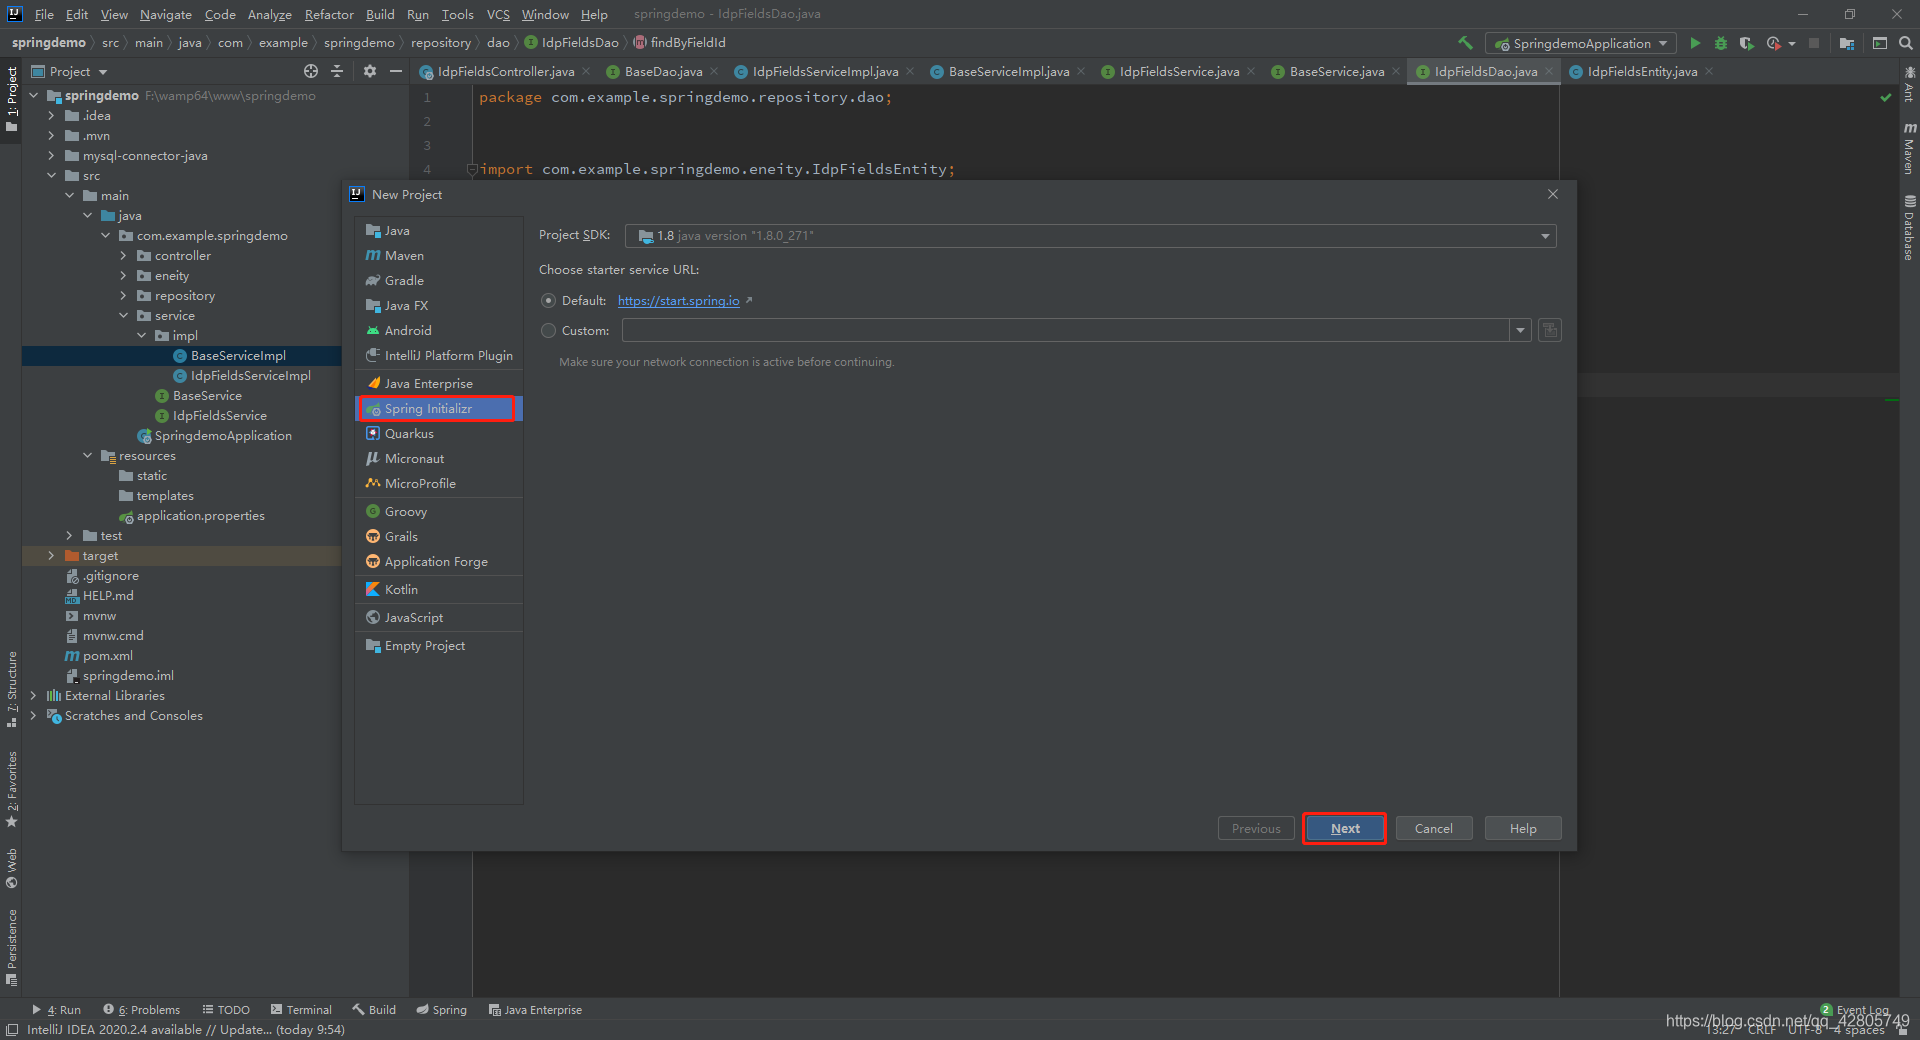Viewport: 1920px width, 1040px height.
Task: Start debugging with the bug icon
Action: 1721,43
